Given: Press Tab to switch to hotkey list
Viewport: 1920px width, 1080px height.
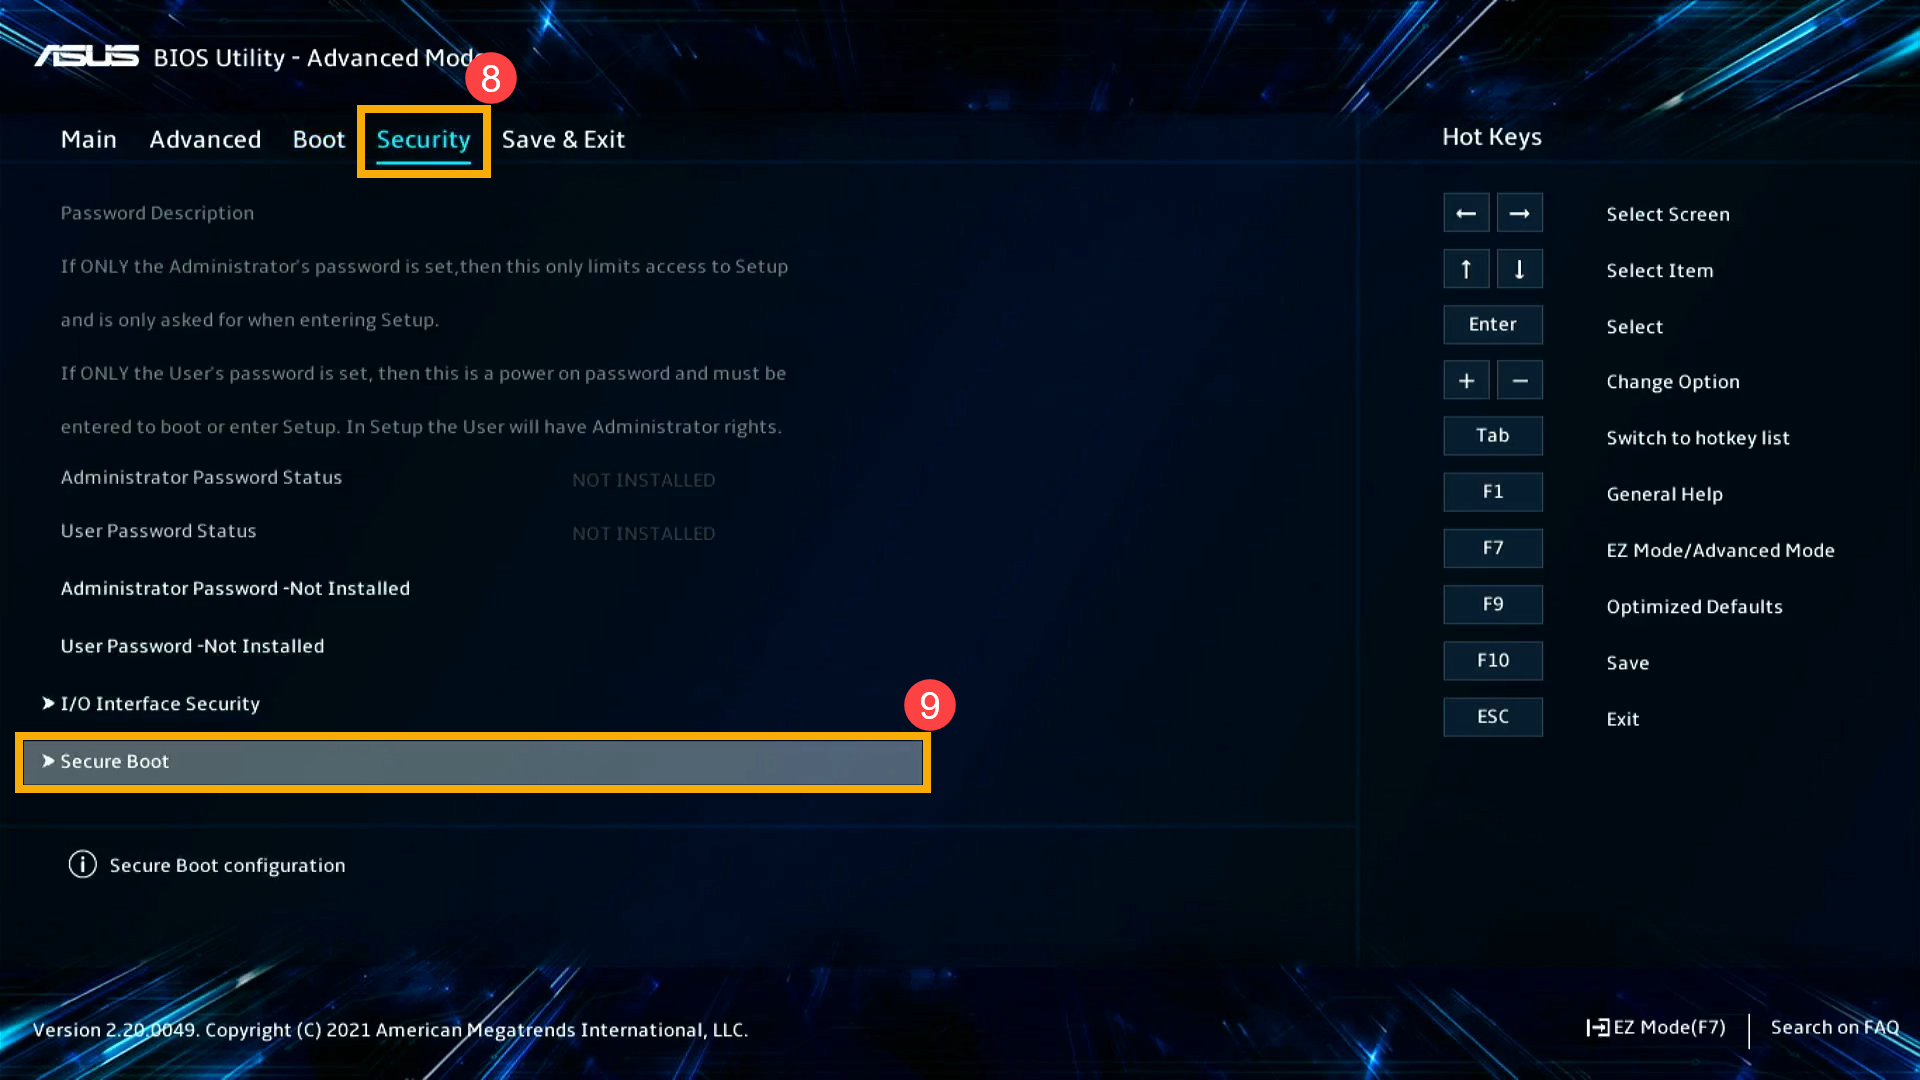Looking at the screenshot, I should 1493,435.
